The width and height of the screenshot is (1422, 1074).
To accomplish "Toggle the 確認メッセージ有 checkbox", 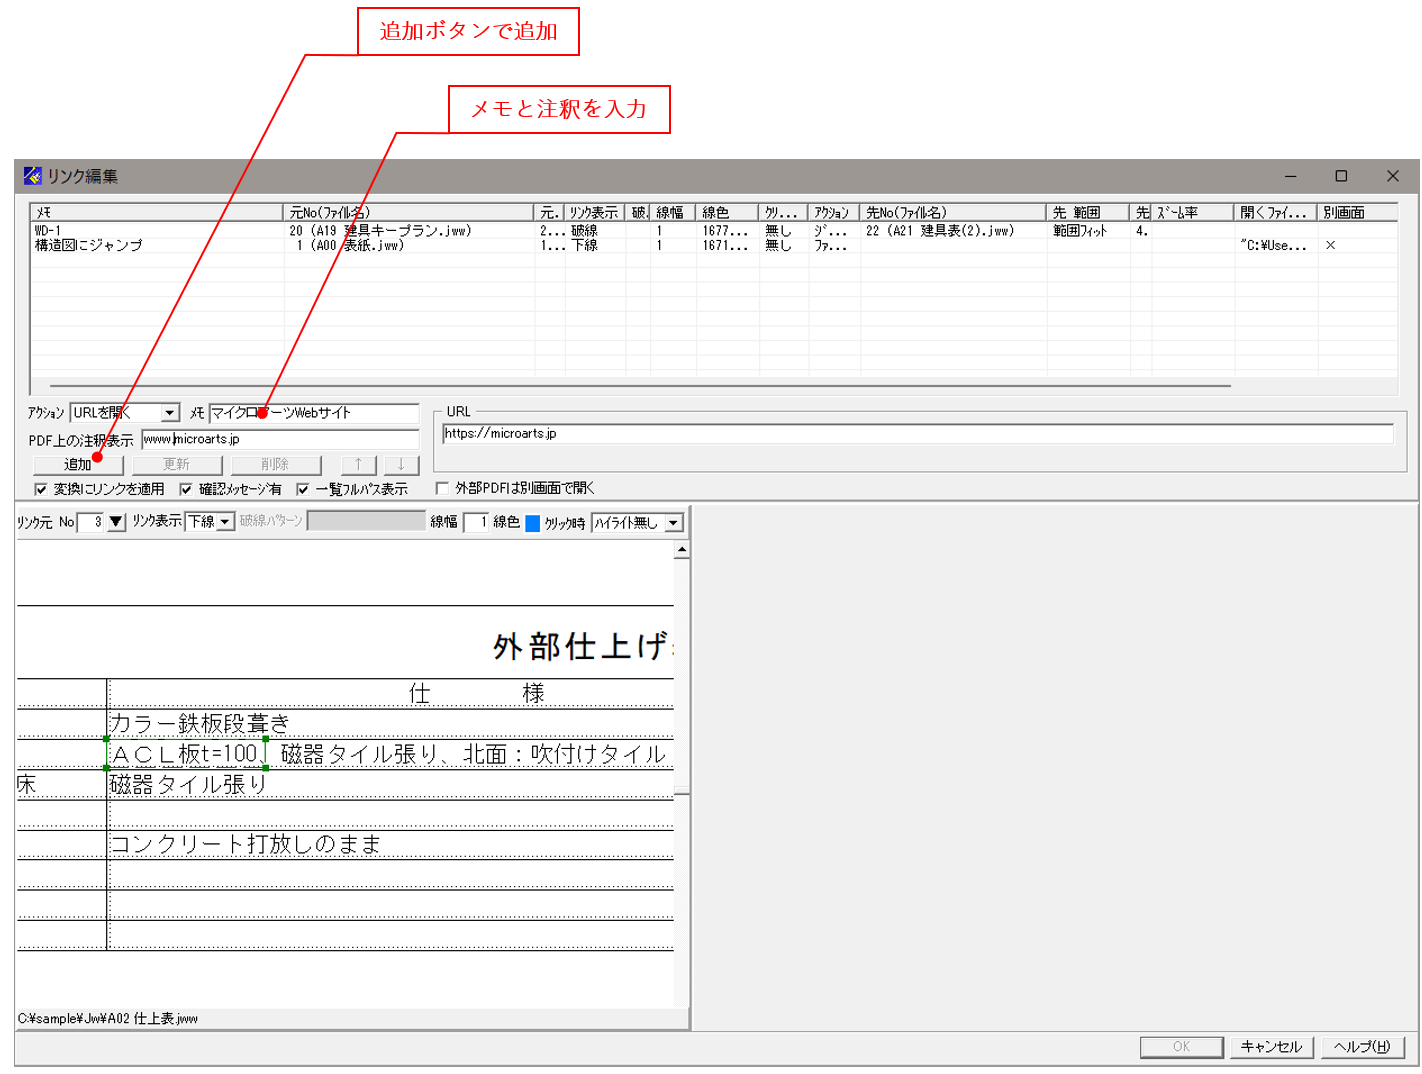I will [184, 488].
